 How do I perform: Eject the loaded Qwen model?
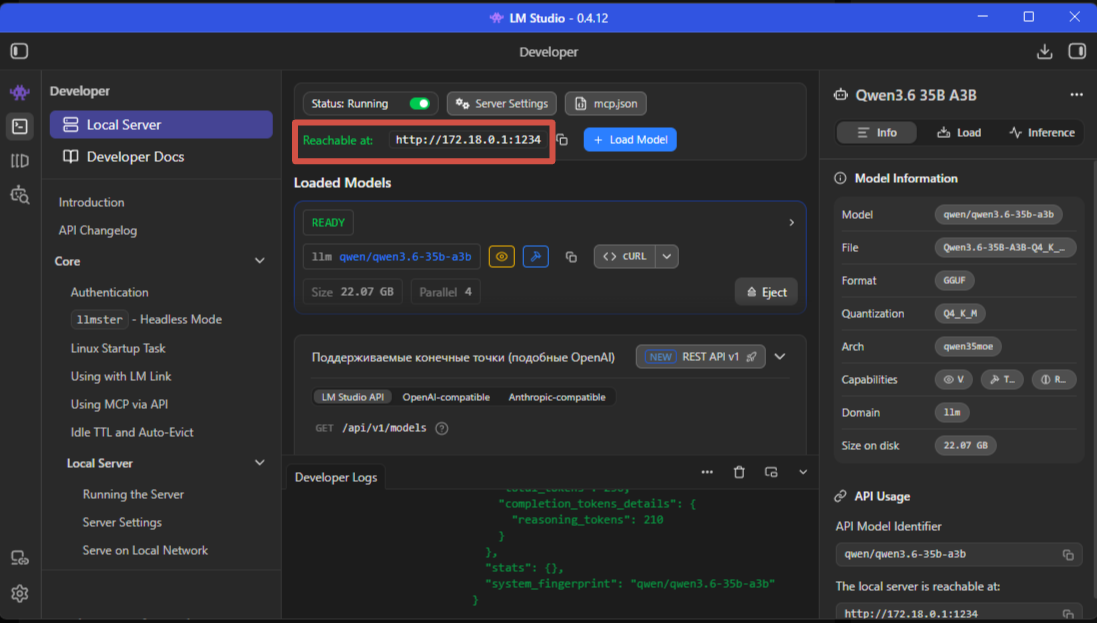coord(766,292)
